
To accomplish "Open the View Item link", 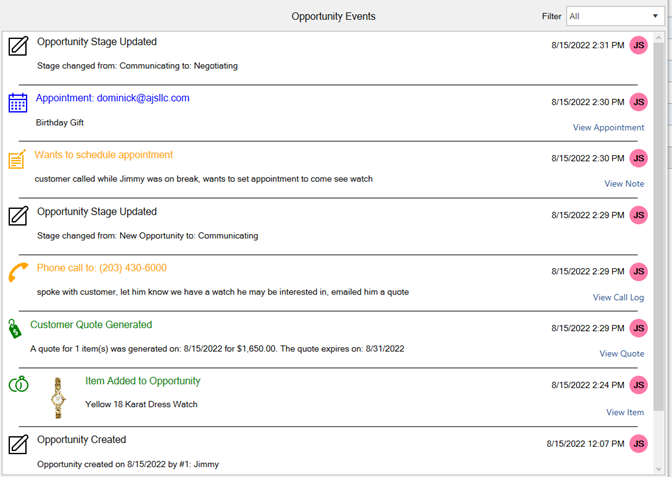I will (x=625, y=412).
